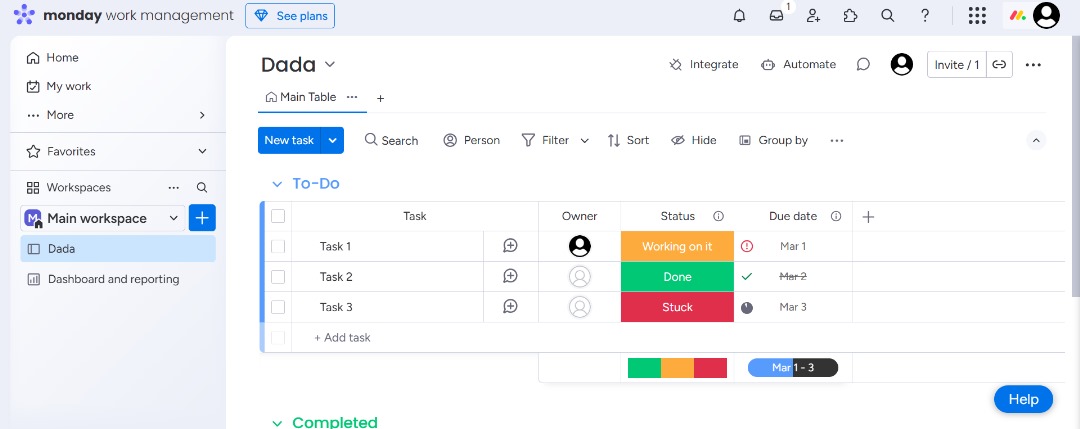This screenshot has height=429, width=1080.
Task: Open the Help button
Action: pyautogui.click(x=1023, y=399)
